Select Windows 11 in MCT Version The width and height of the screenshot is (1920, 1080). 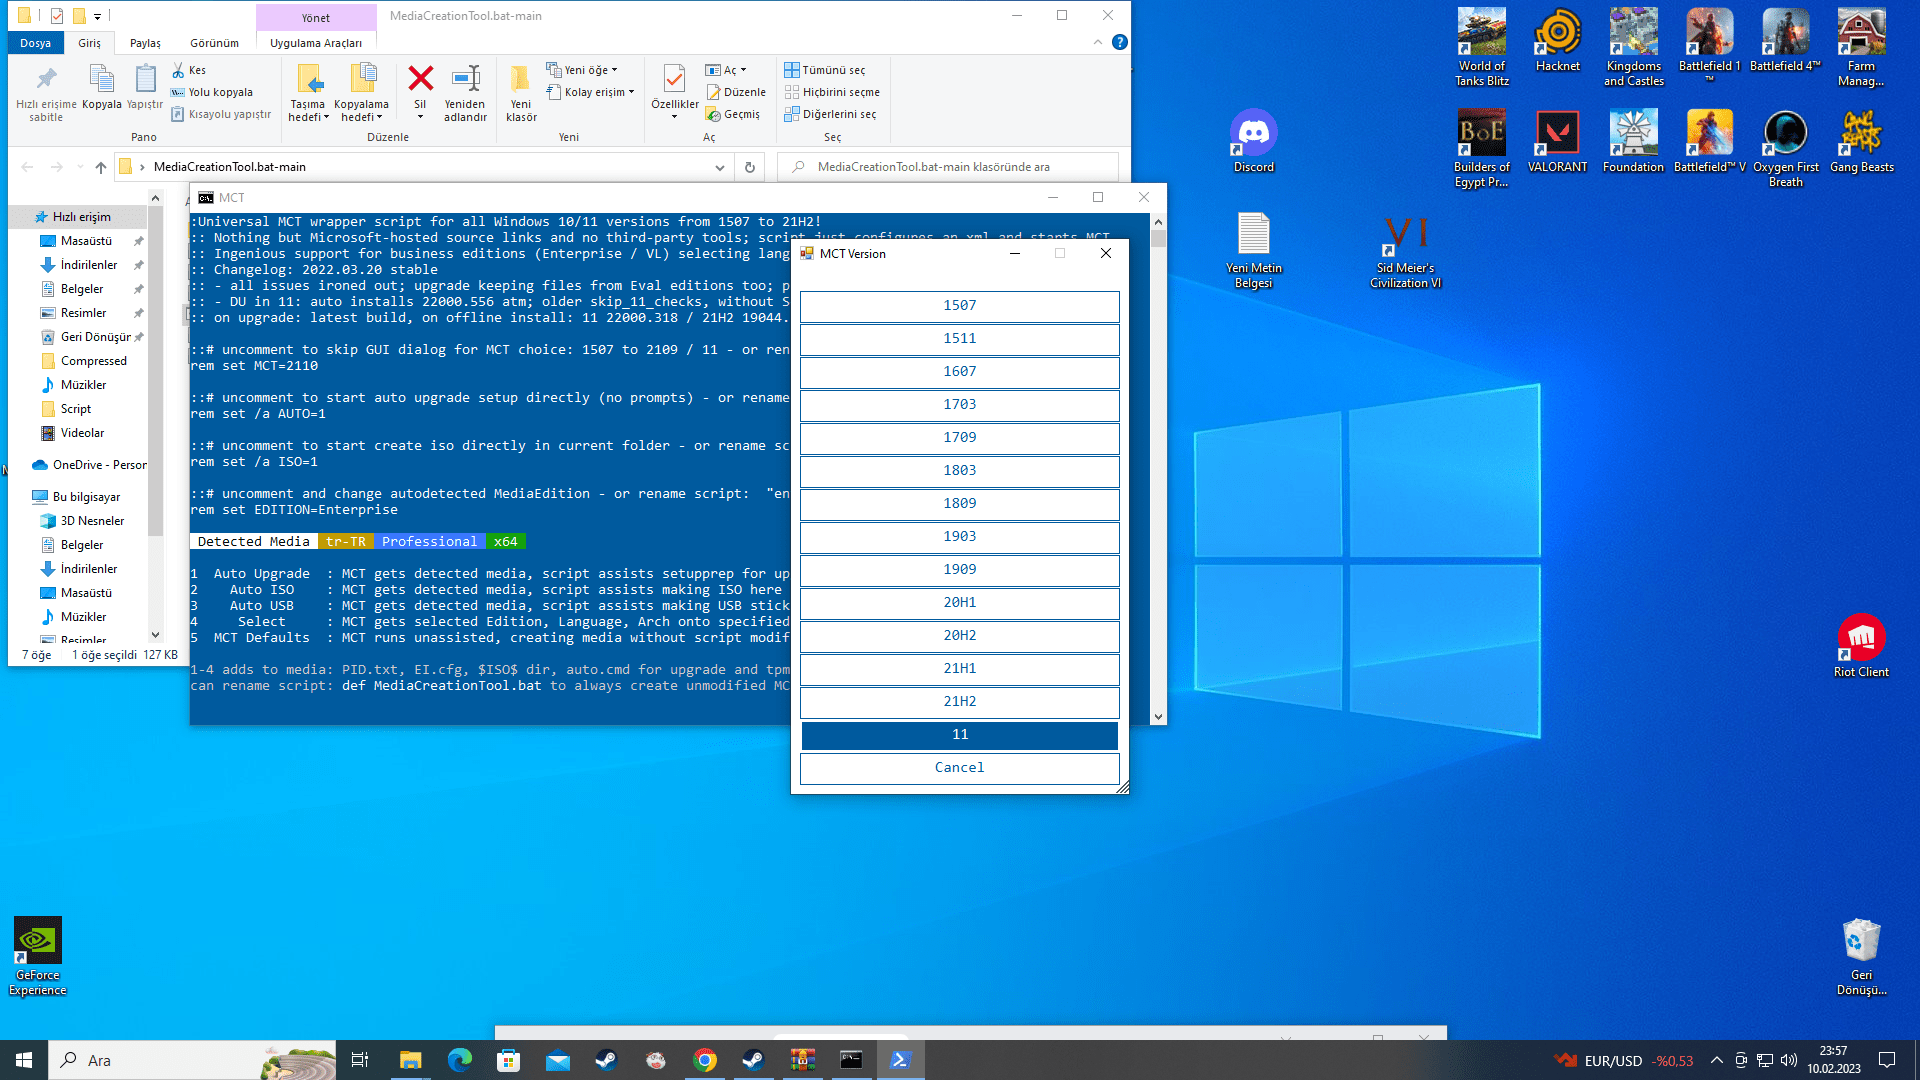pos(959,735)
